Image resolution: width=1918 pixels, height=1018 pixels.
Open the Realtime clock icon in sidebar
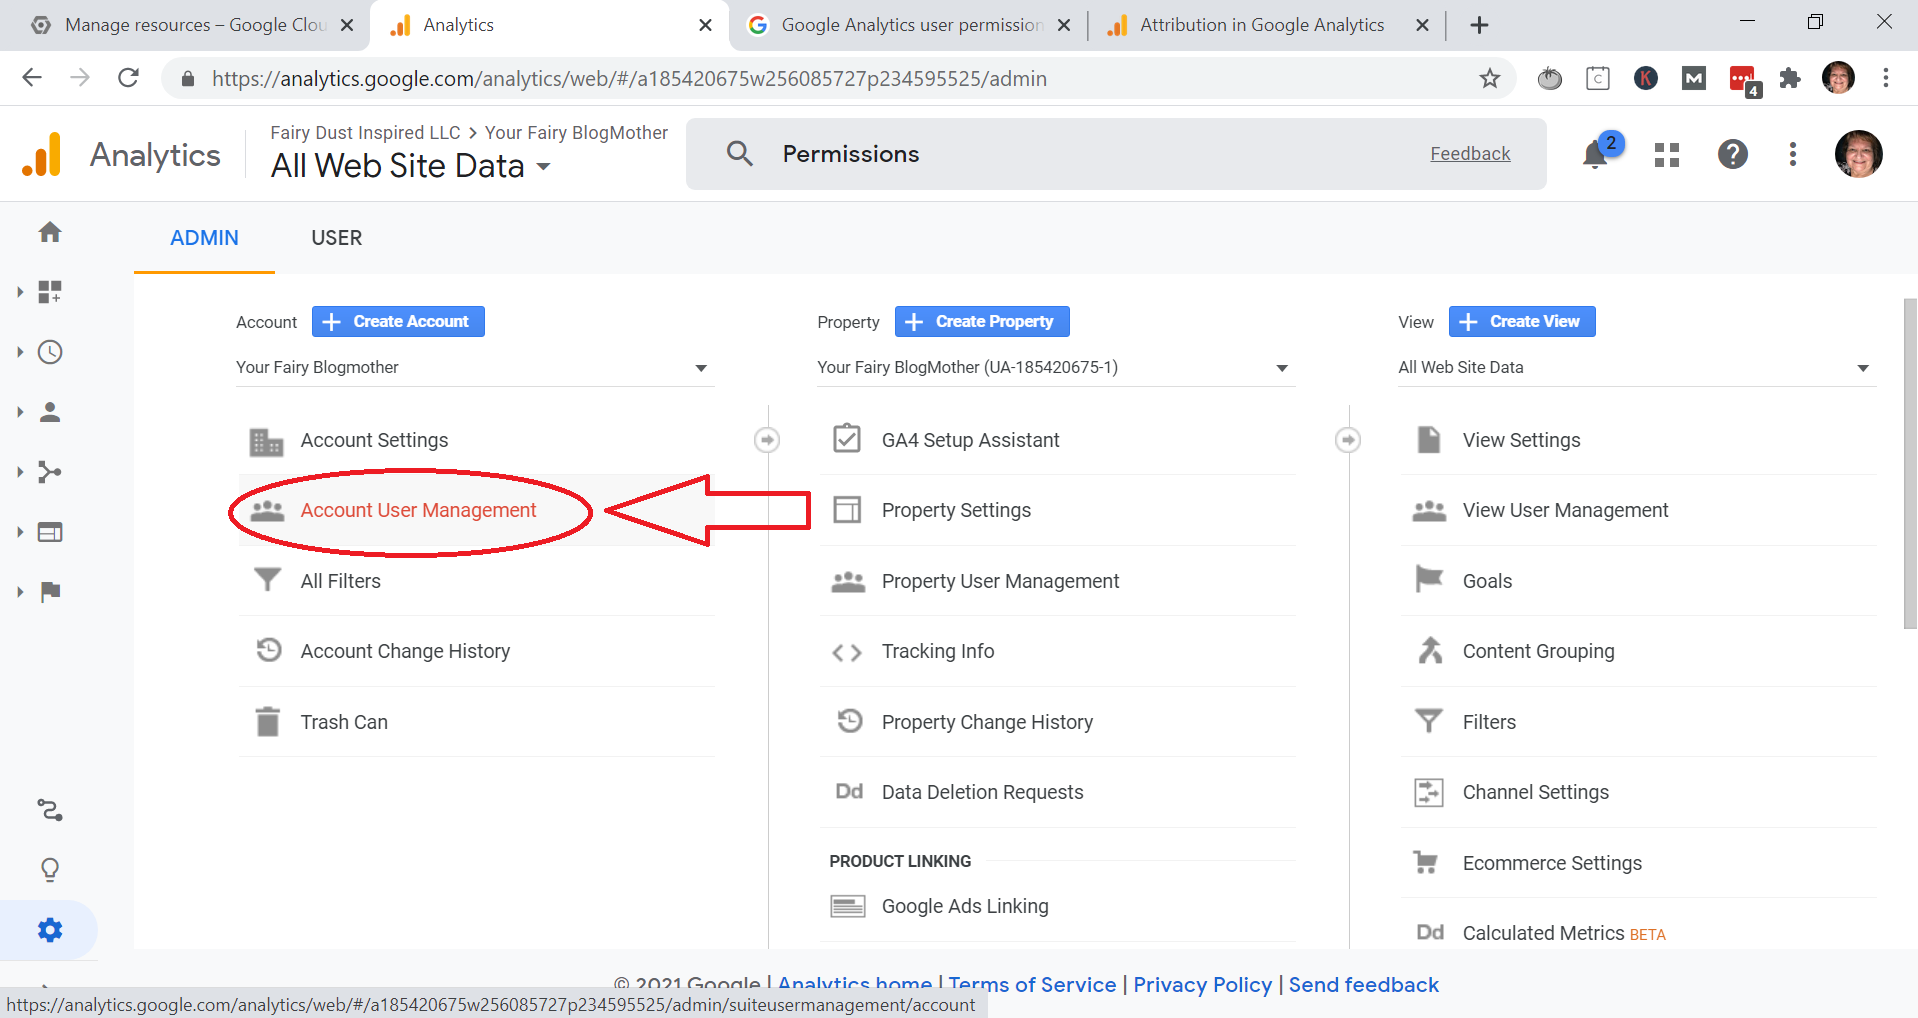pyautogui.click(x=50, y=352)
